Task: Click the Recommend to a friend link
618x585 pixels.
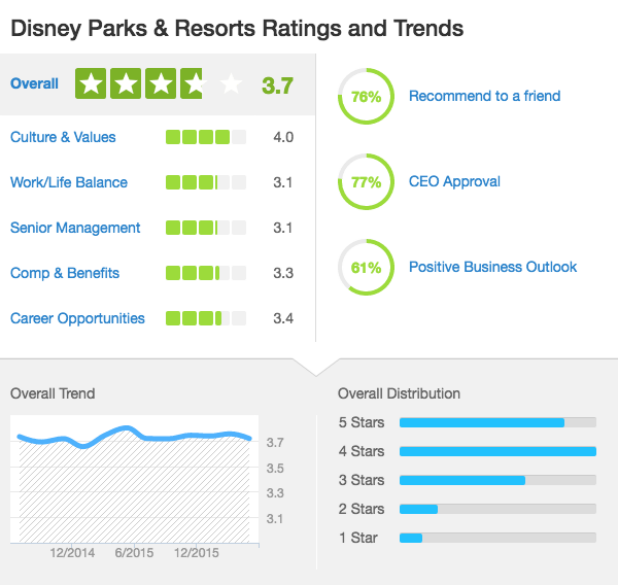Action: 484,97
